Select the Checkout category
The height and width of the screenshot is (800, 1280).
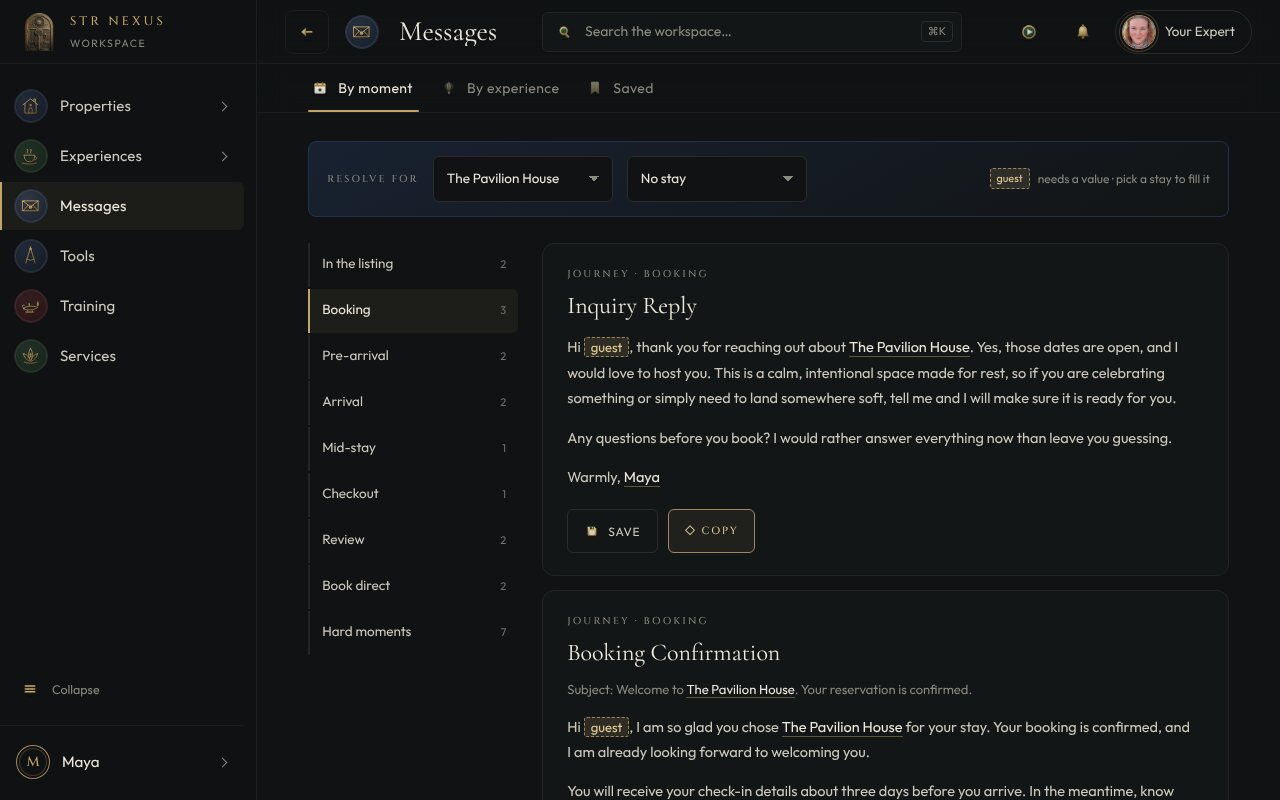[x=413, y=494]
